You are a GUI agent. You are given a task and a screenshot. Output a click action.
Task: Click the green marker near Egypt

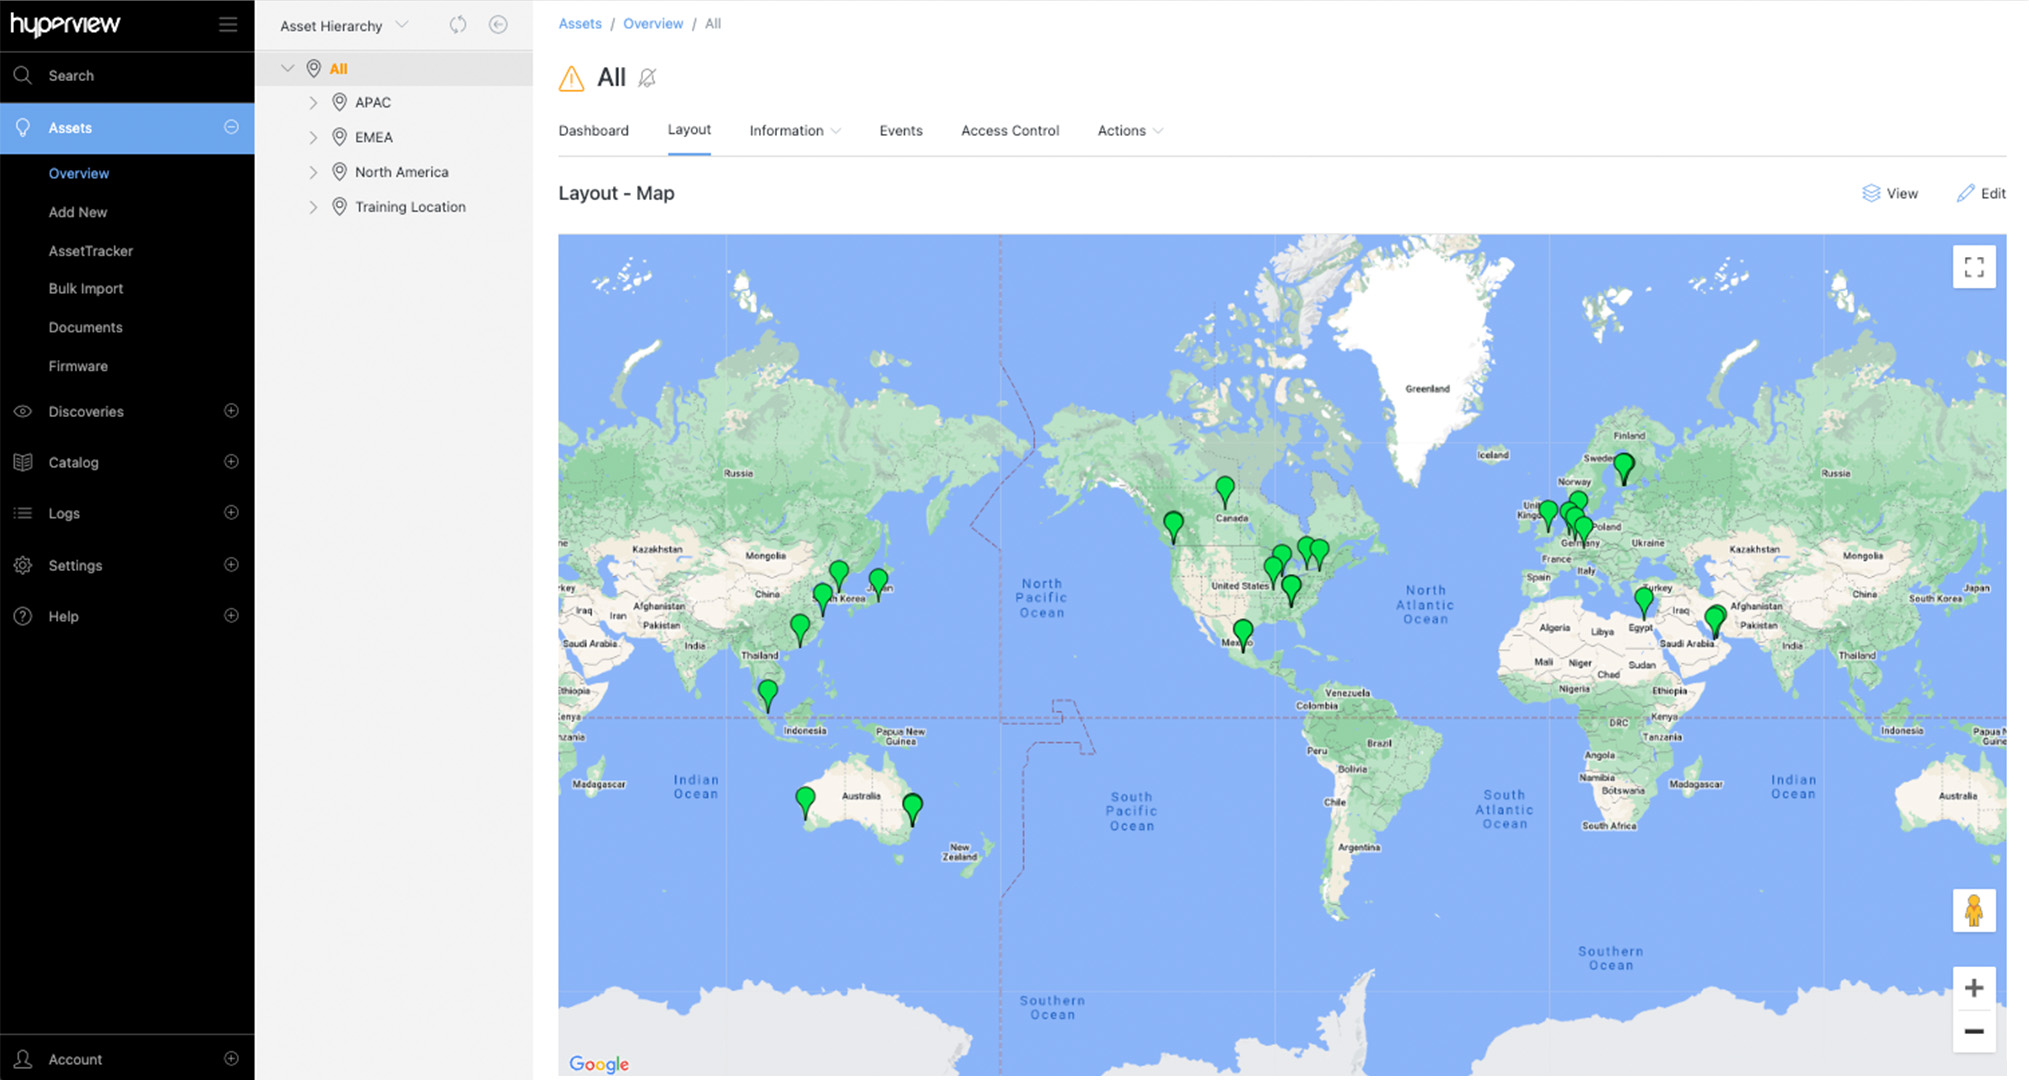coord(1644,602)
